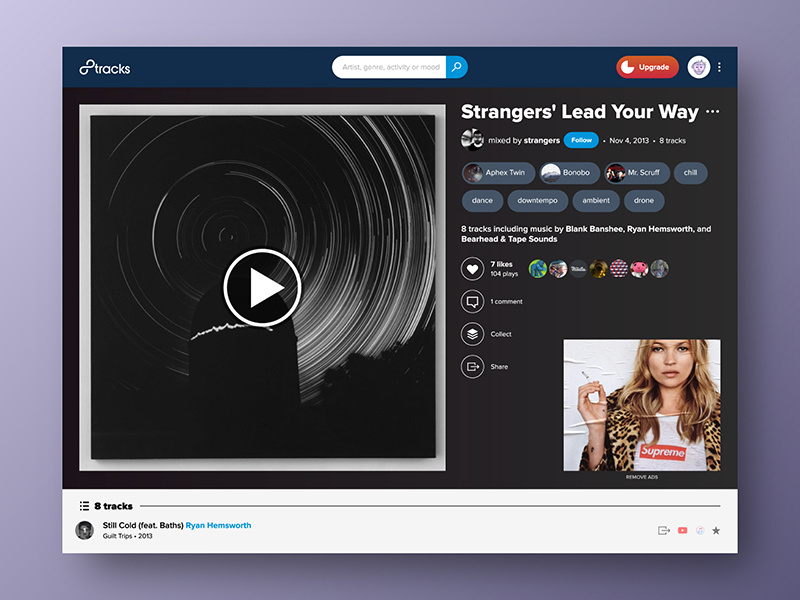Select the chill tag
The image size is (800, 600).
coord(690,173)
